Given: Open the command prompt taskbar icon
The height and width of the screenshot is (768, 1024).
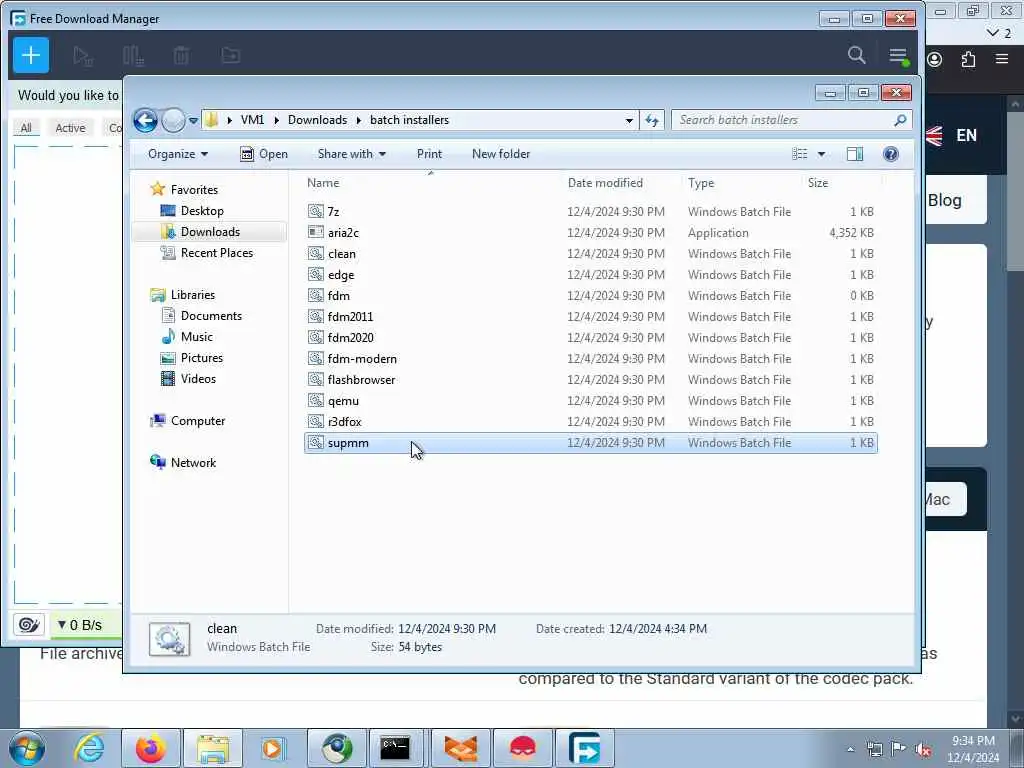Looking at the screenshot, I should (x=396, y=748).
